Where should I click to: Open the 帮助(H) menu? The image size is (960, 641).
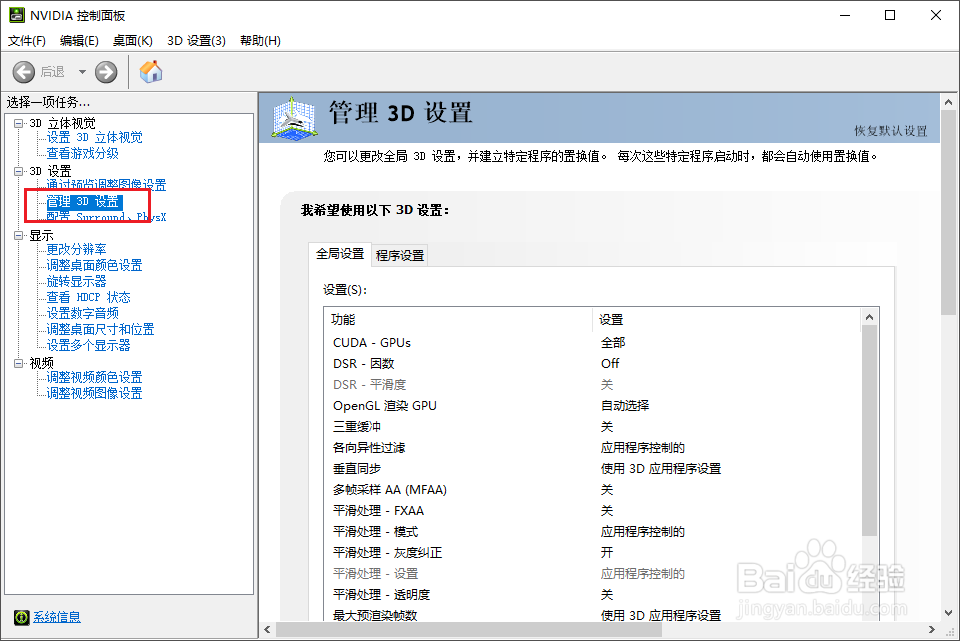tap(260, 40)
